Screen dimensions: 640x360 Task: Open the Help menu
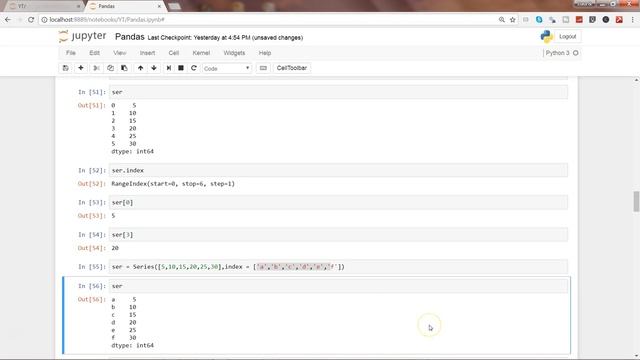click(x=265, y=53)
